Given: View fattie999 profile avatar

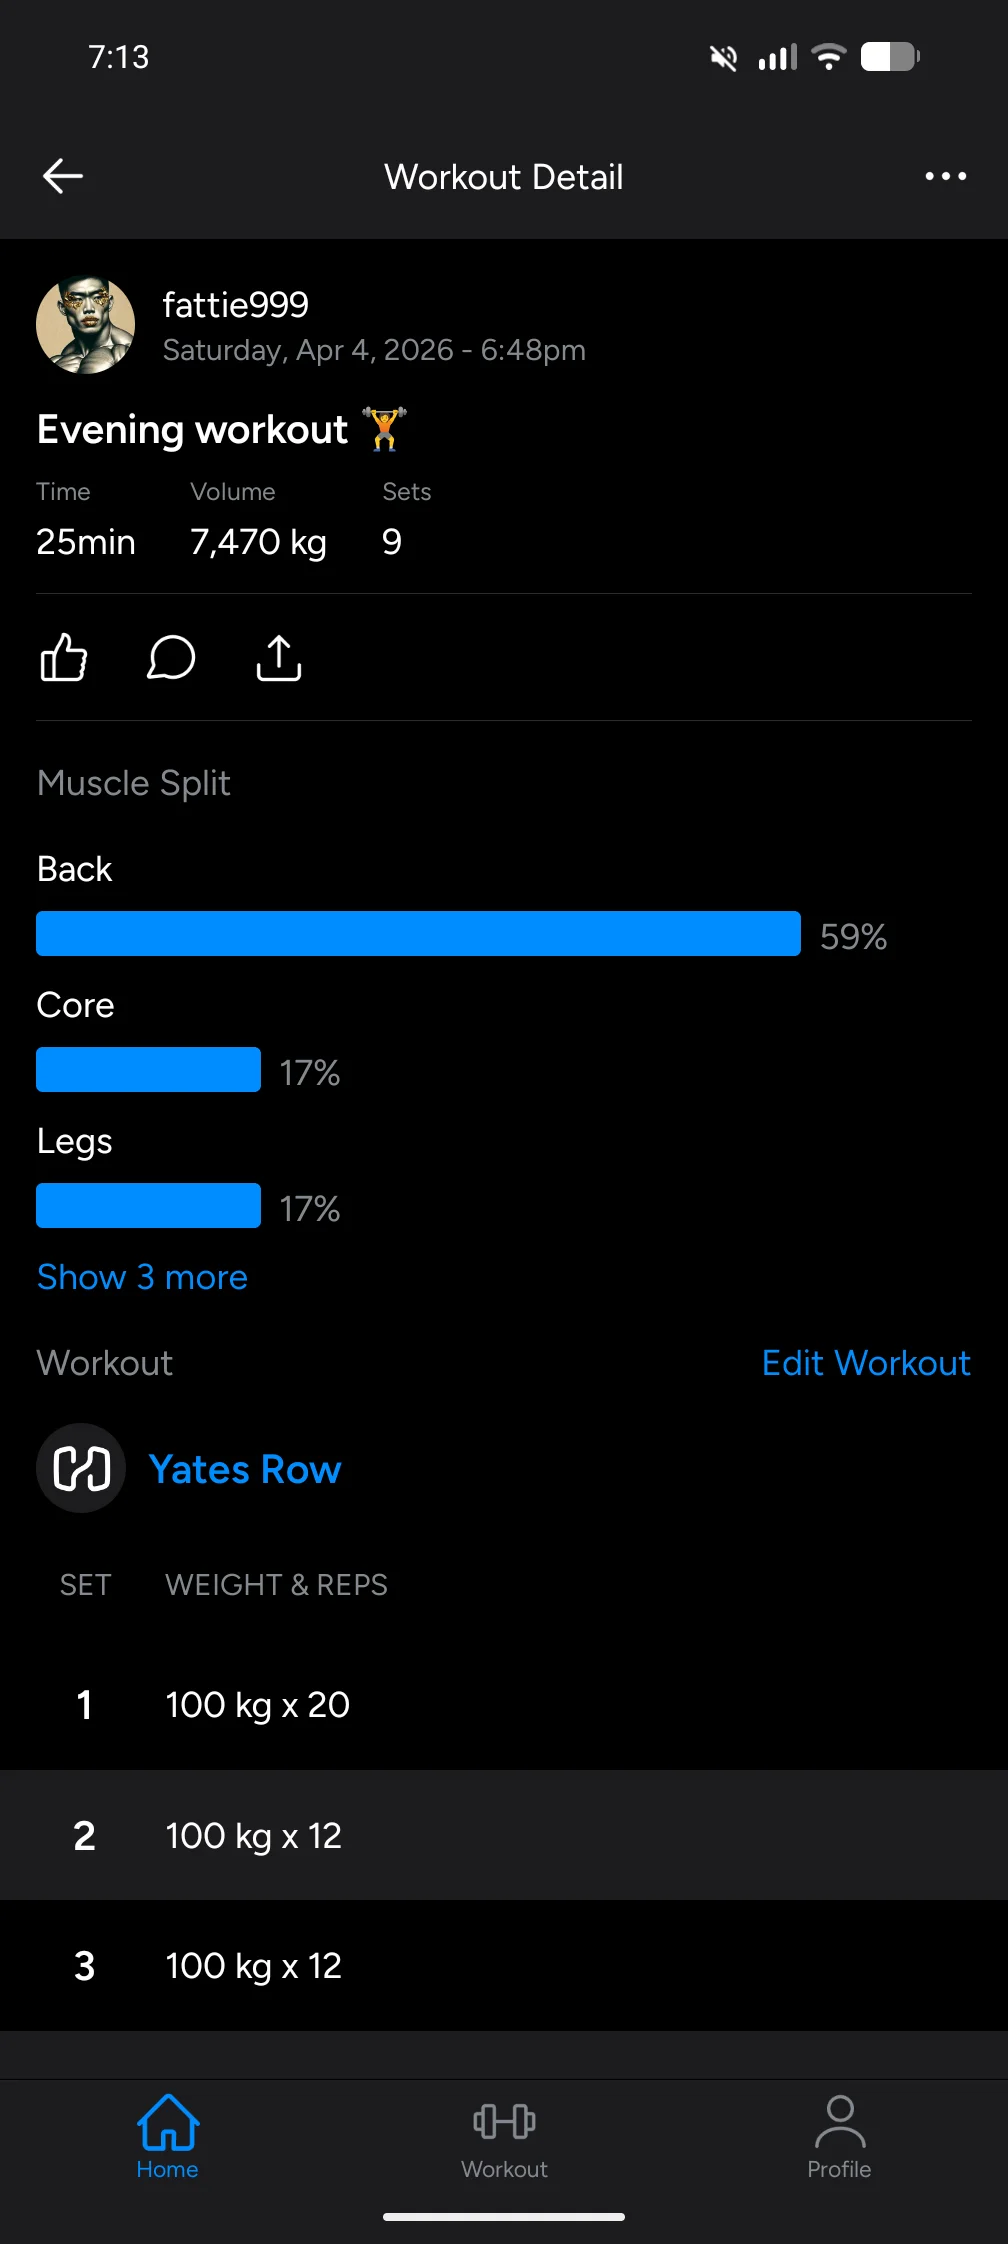Looking at the screenshot, I should tap(86, 325).
